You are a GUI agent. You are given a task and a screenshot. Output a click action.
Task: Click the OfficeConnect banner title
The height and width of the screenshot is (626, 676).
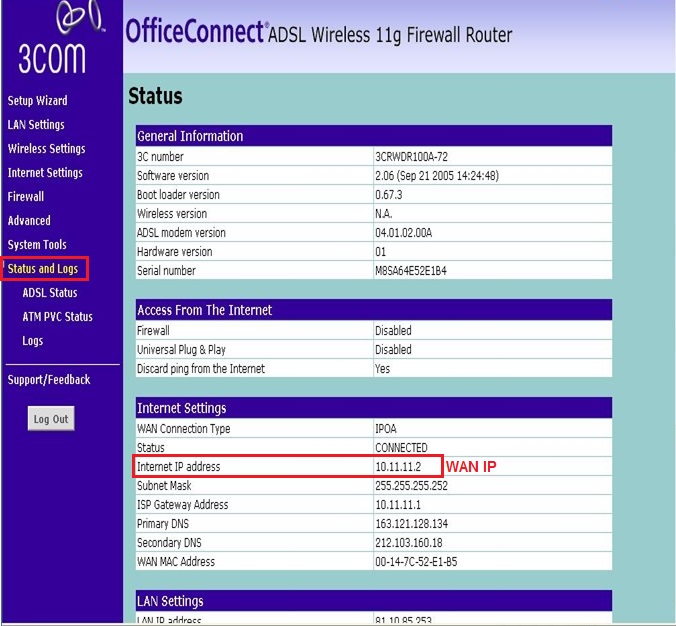pyautogui.click(x=195, y=32)
